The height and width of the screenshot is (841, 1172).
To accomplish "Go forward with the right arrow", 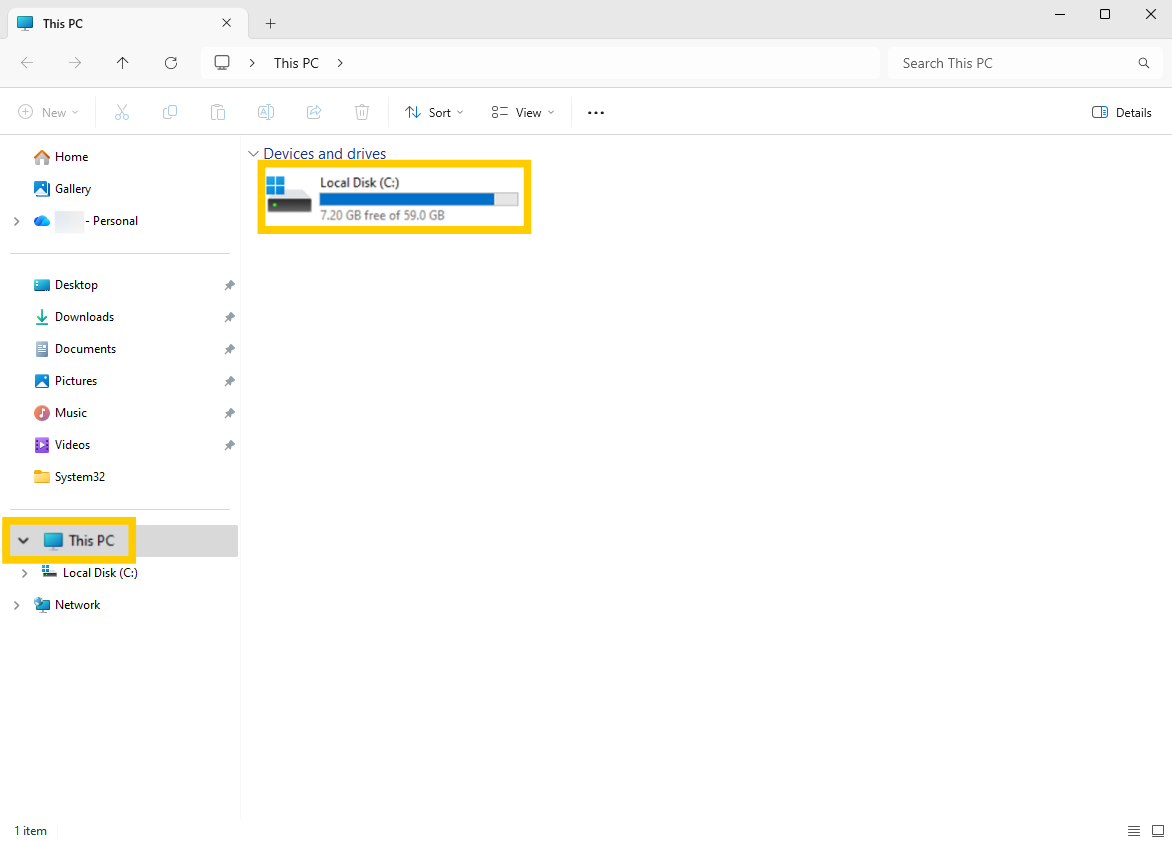I will click(75, 63).
